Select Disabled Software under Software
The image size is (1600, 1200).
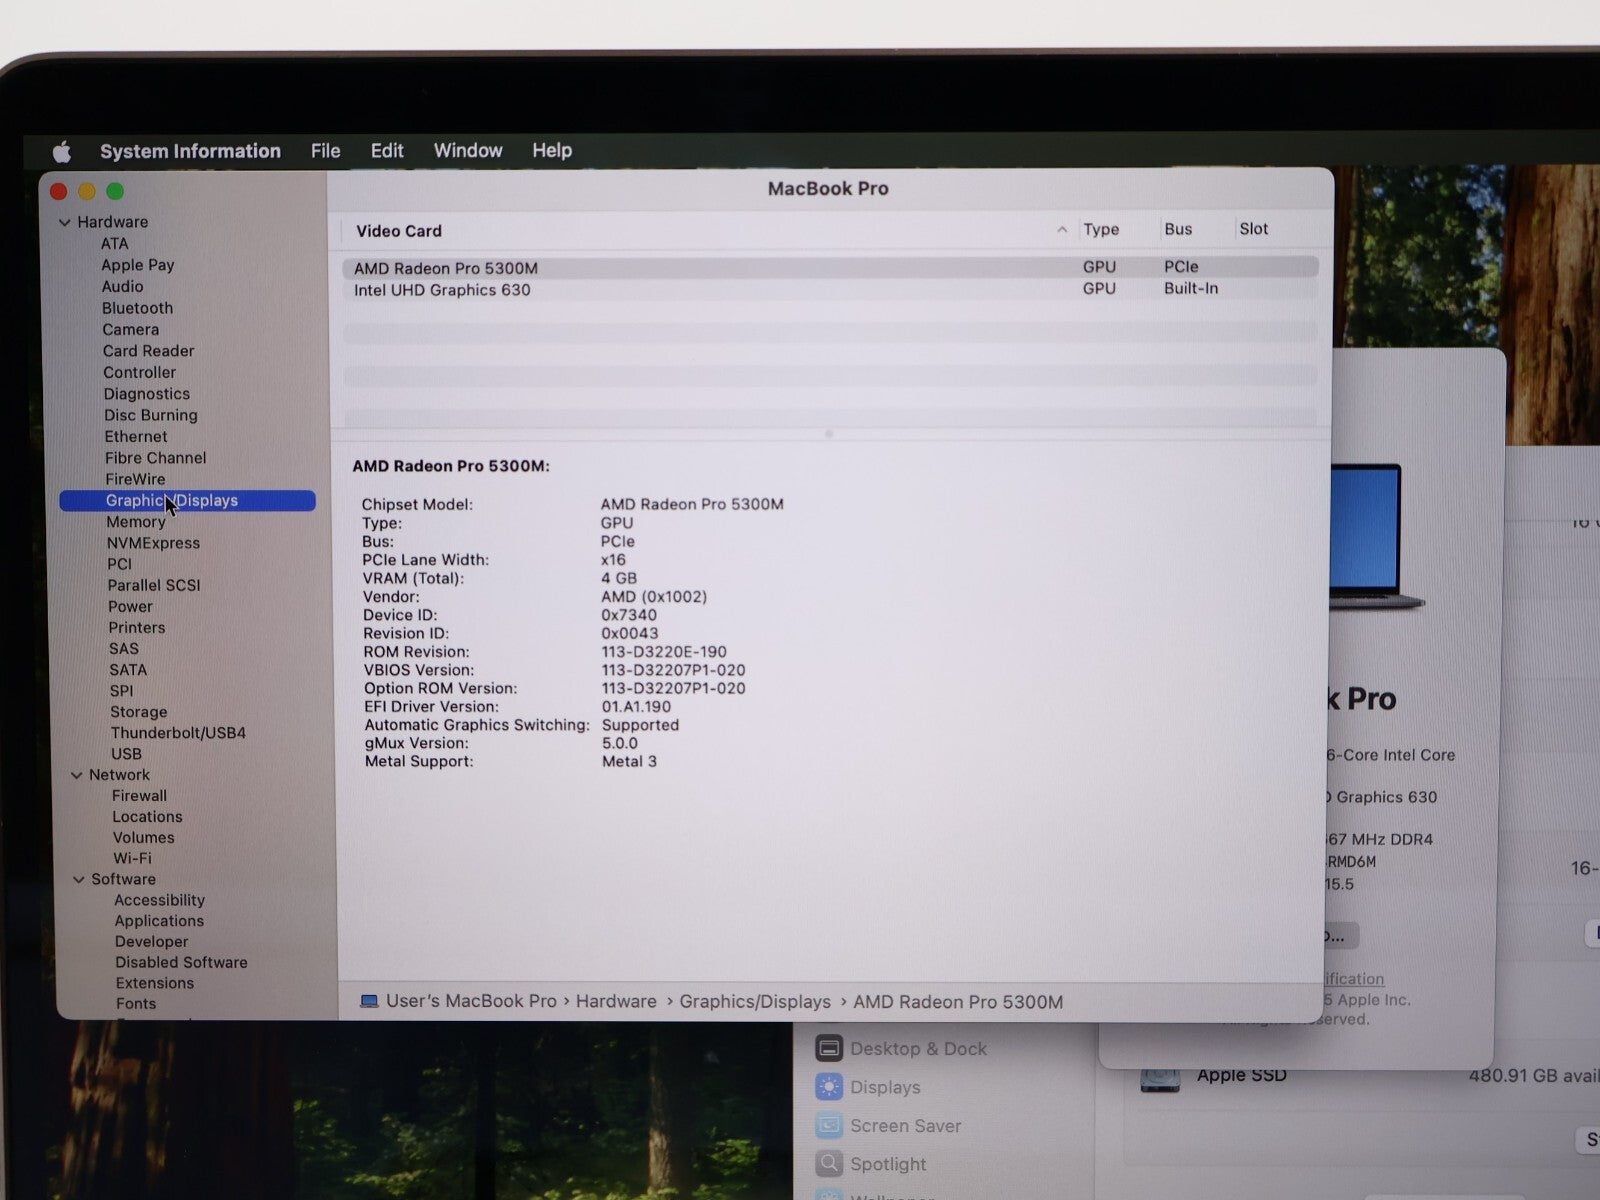[x=181, y=963]
